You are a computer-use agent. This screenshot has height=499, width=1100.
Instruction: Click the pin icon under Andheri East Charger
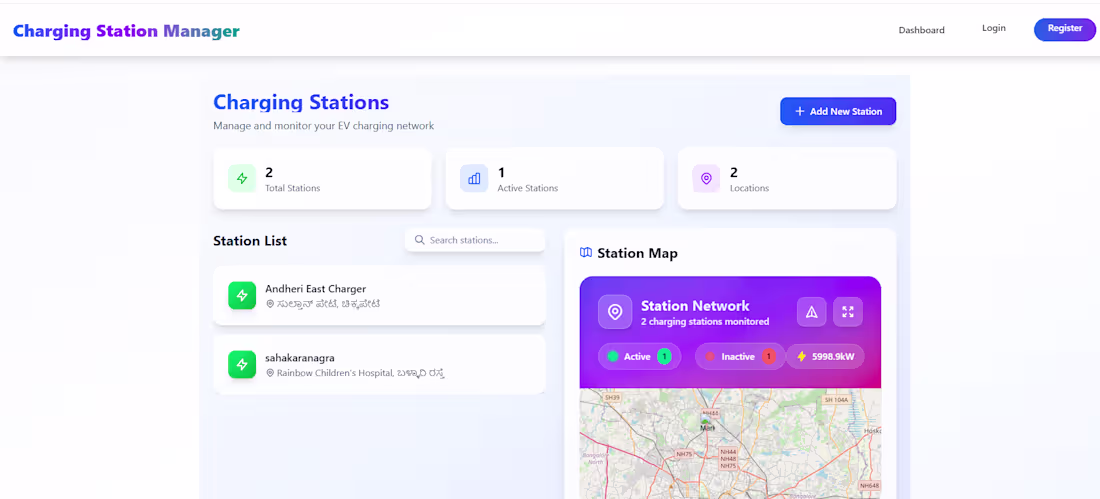(x=270, y=304)
